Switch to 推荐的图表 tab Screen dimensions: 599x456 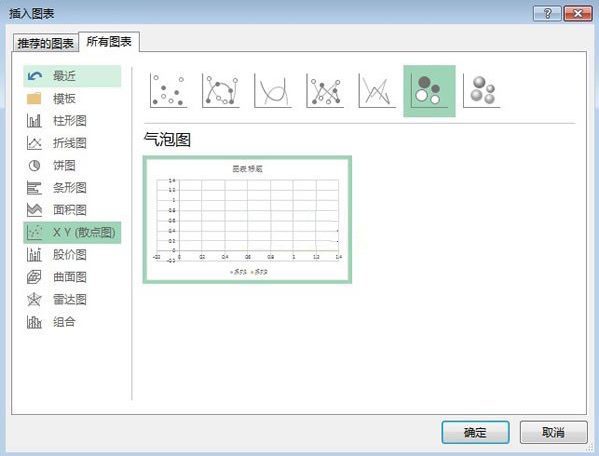coord(45,43)
